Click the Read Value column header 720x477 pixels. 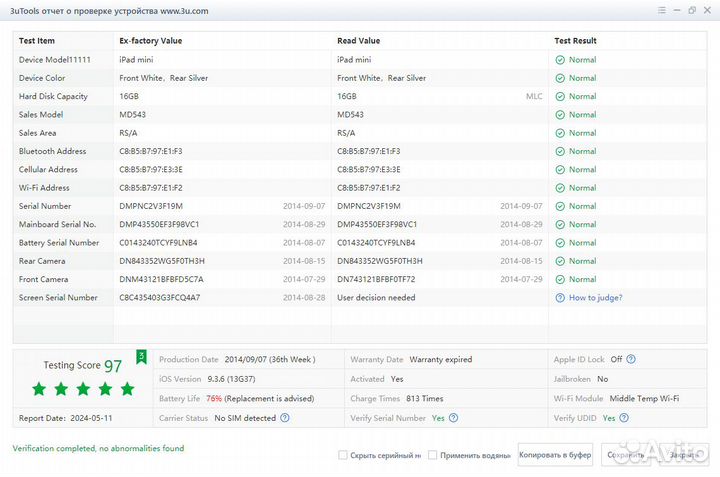[359, 41]
